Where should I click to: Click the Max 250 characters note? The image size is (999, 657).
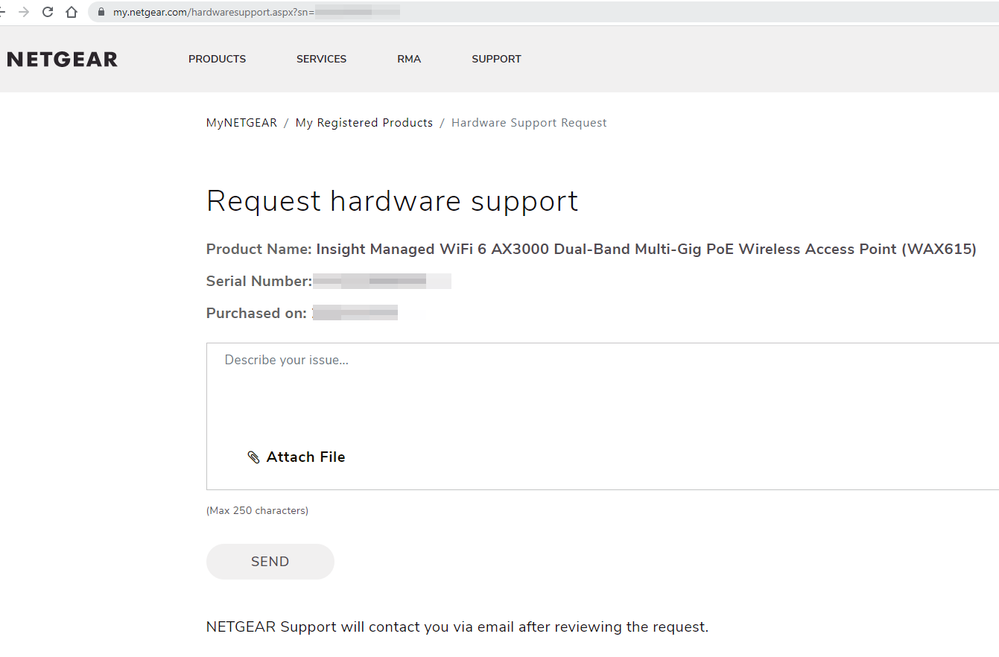(x=257, y=511)
